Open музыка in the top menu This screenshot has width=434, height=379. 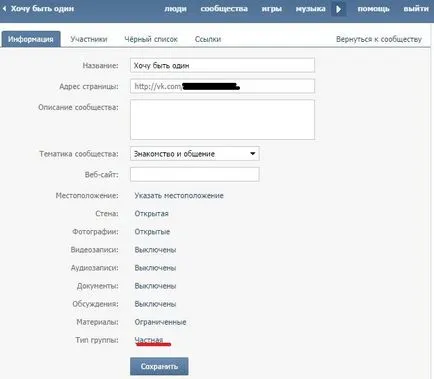310,9
